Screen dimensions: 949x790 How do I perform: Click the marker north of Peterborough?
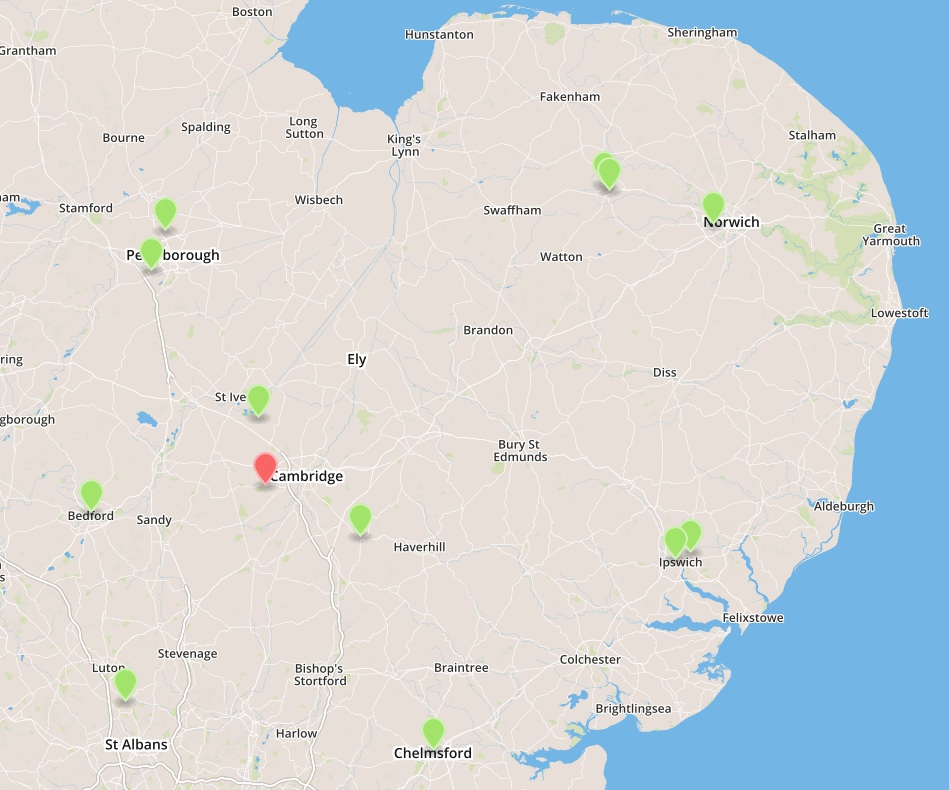(x=165, y=213)
